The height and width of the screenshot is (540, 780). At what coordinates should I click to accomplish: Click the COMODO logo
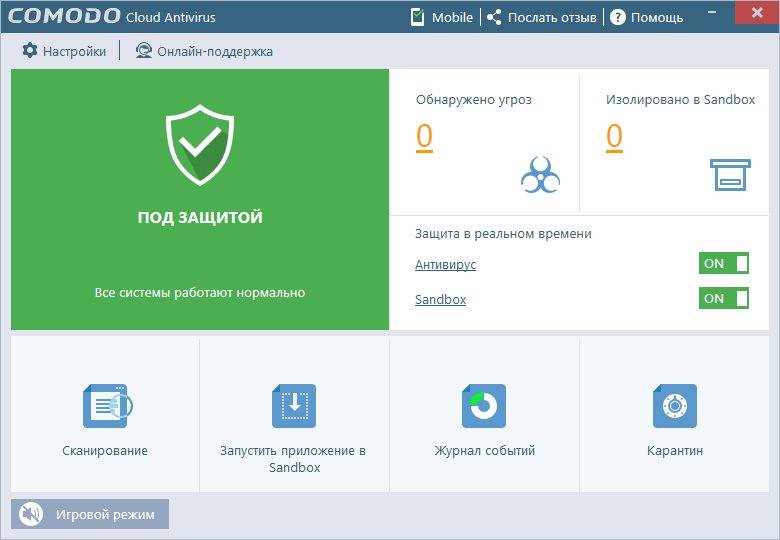[64, 16]
